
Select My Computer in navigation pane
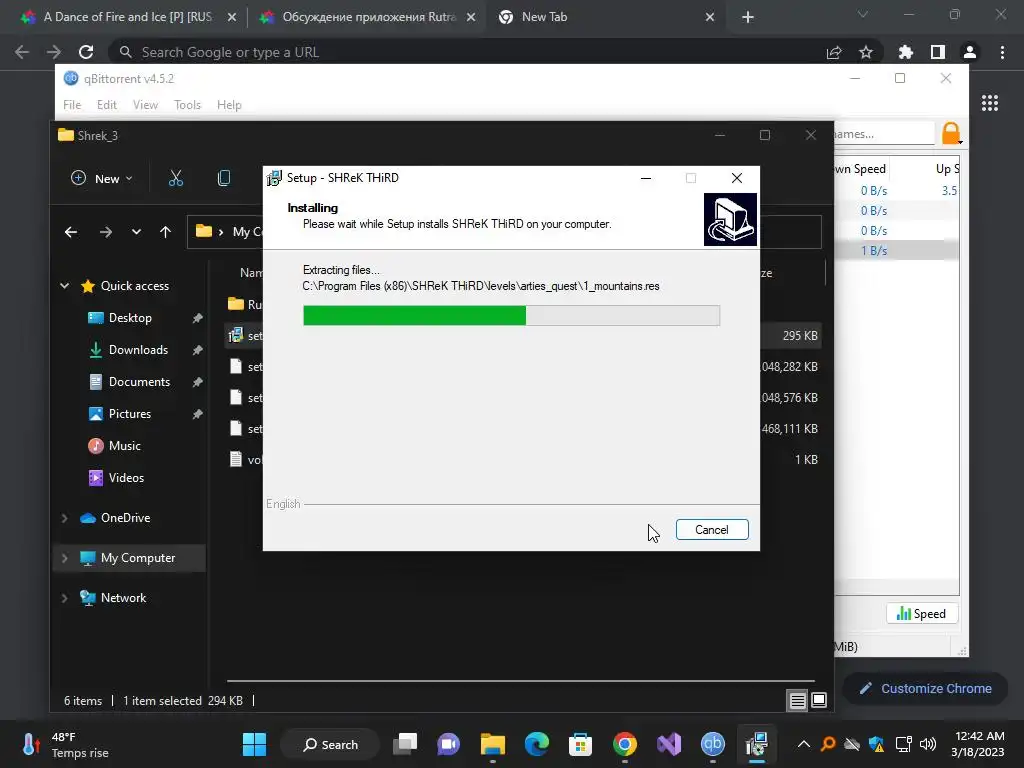[x=138, y=558]
